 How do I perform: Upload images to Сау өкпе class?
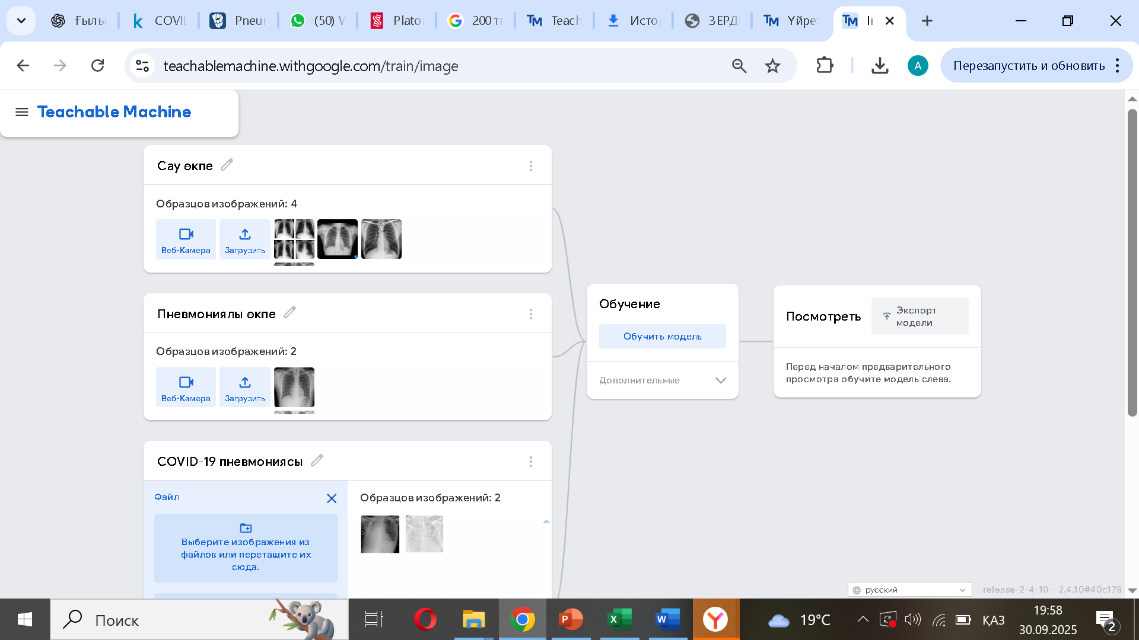tap(245, 239)
